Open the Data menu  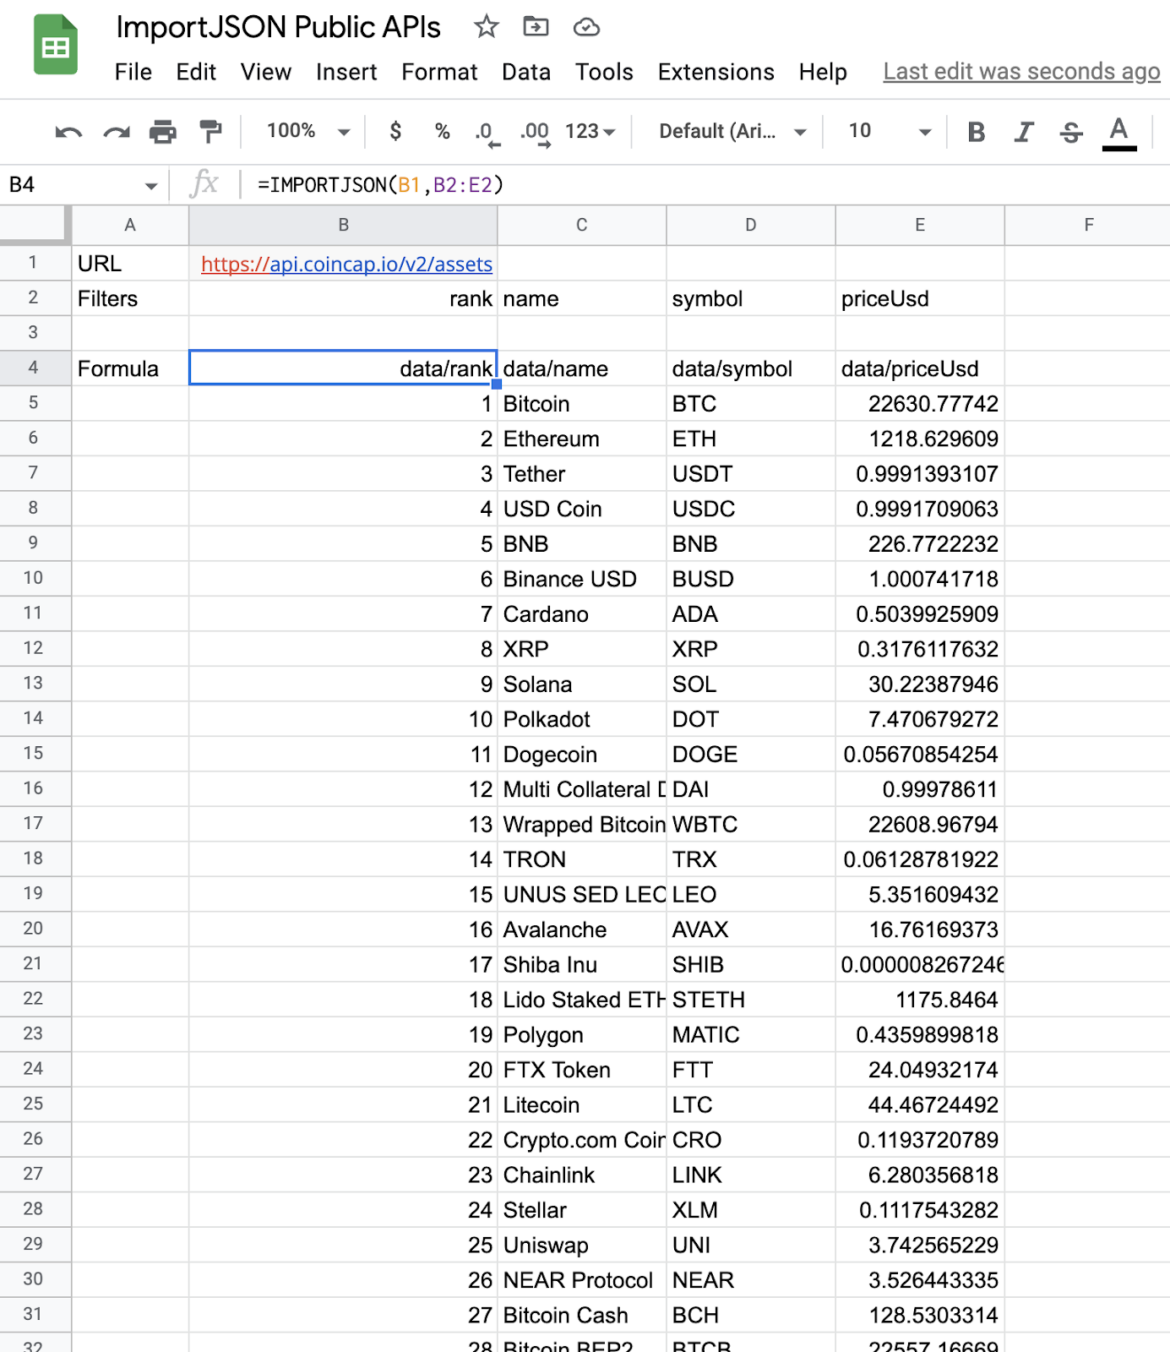pos(526,72)
